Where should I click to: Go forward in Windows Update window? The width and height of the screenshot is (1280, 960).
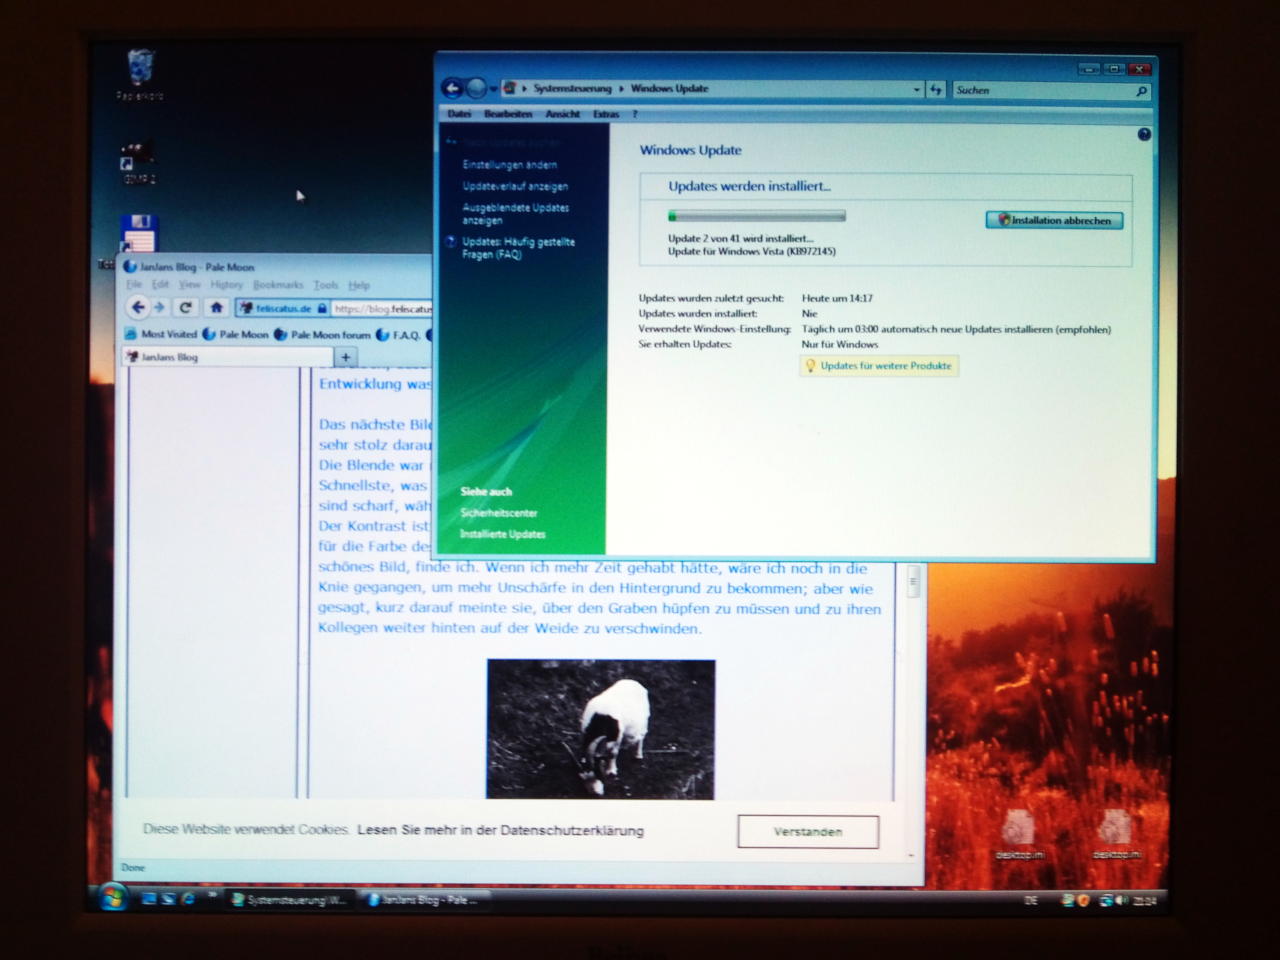pyautogui.click(x=477, y=89)
